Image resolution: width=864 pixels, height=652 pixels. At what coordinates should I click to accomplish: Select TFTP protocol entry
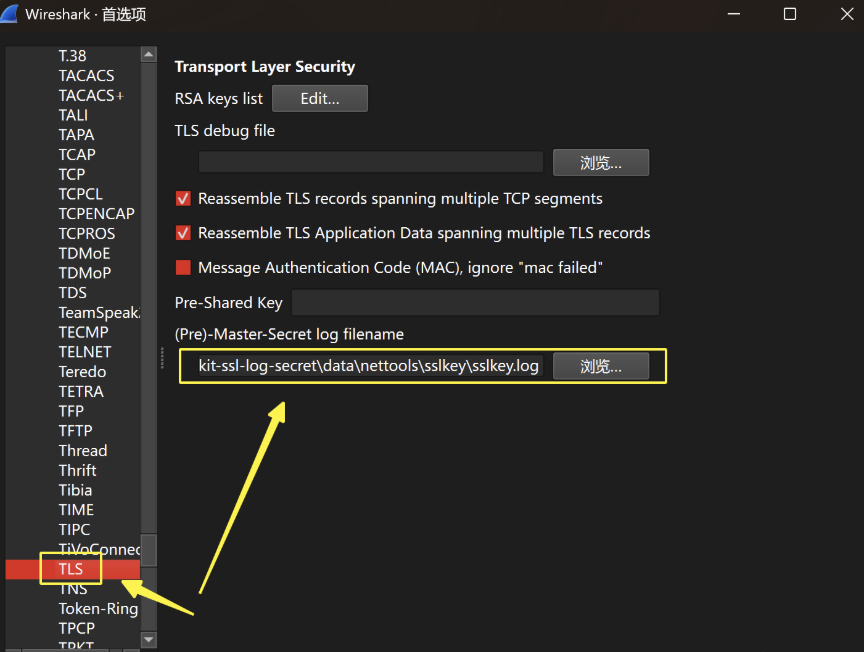(x=75, y=431)
